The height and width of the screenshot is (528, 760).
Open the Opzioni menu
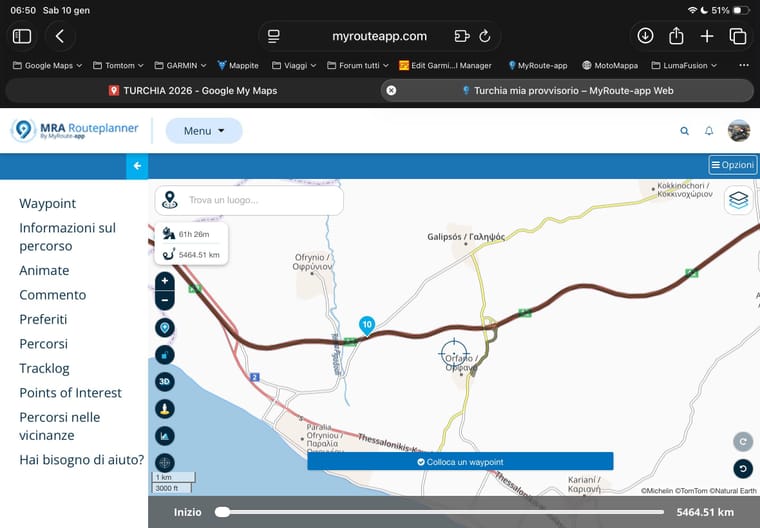click(x=732, y=165)
